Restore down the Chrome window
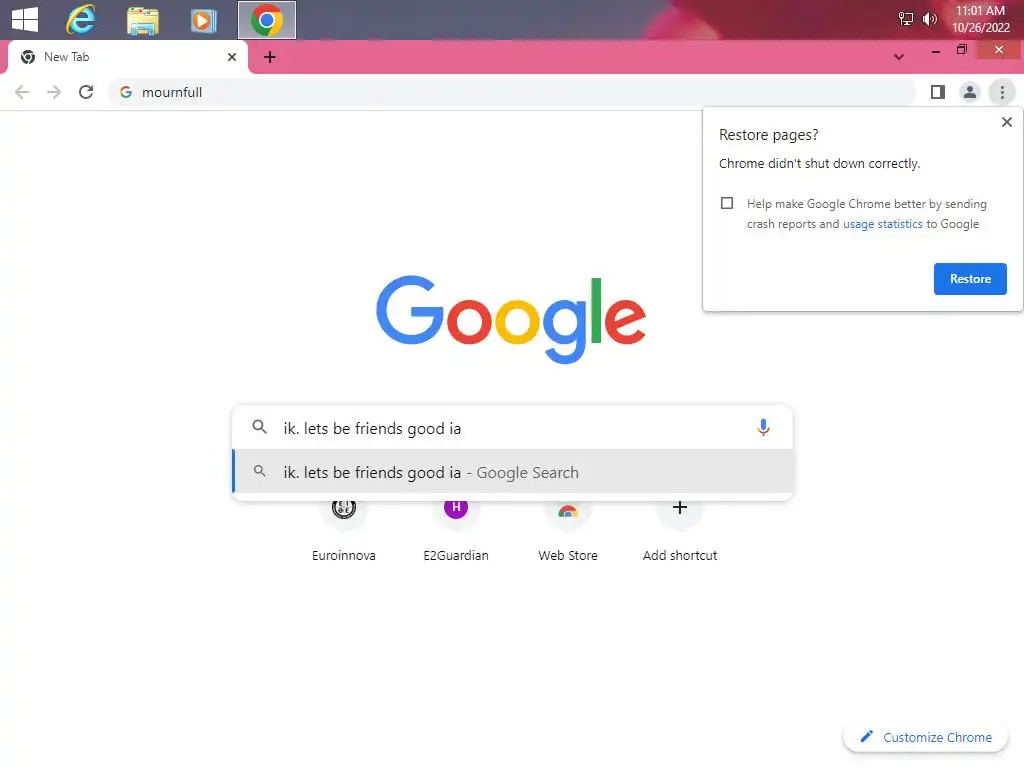1024x768 pixels. point(962,50)
